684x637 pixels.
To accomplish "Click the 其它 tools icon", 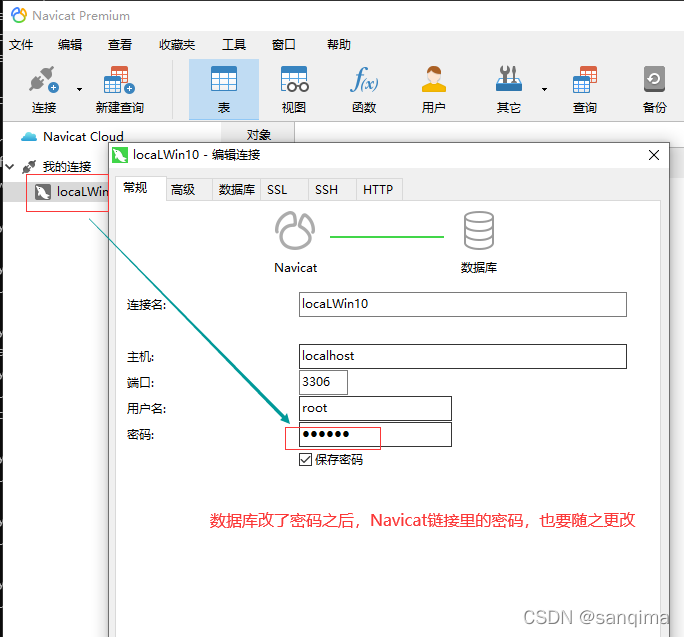I will pyautogui.click(x=509, y=79).
